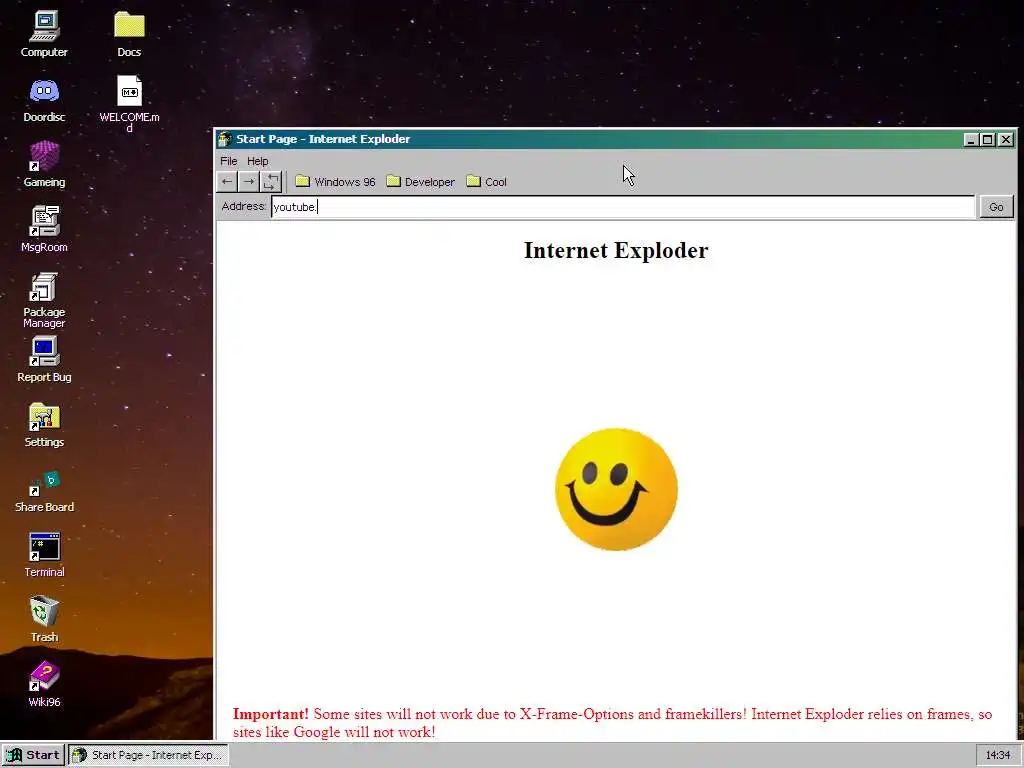Click the Start button on taskbar
This screenshot has width=1024, height=768.
tap(33, 755)
